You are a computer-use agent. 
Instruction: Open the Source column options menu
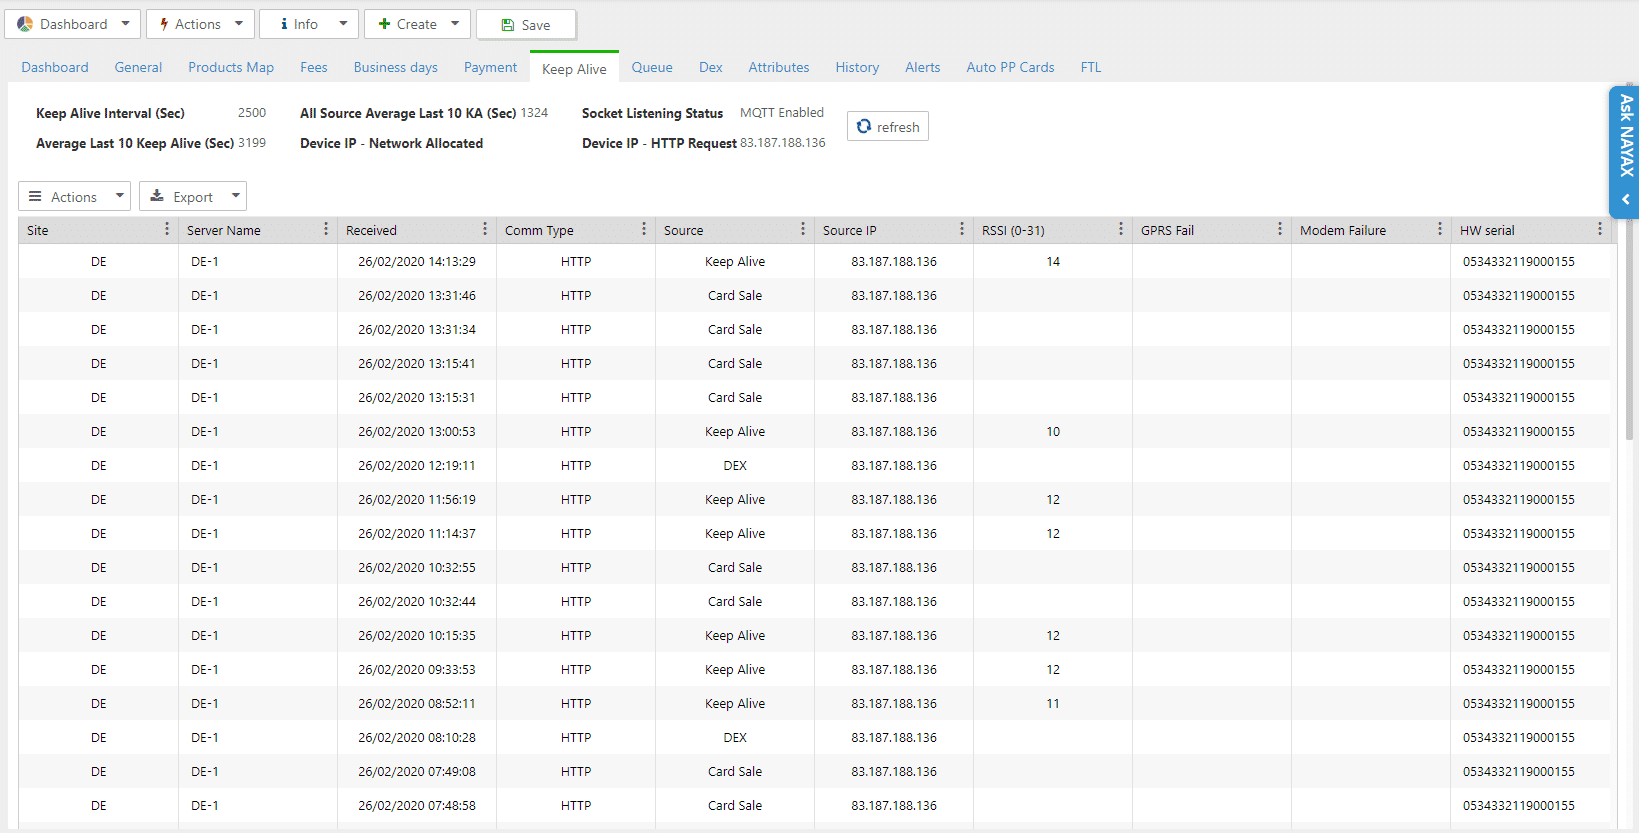[x=802, y=230]
